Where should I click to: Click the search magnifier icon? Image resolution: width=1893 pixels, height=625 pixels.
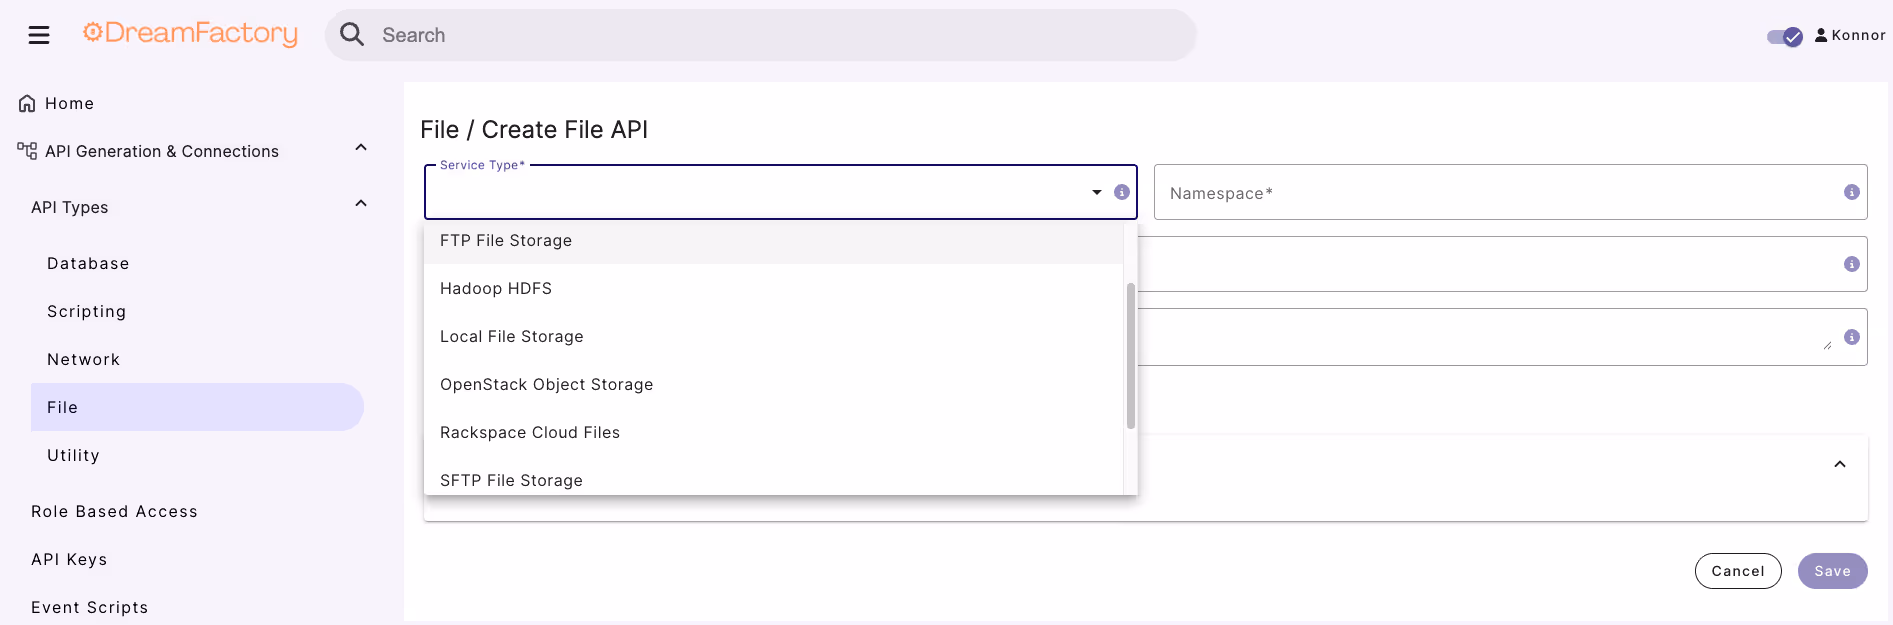click(x=352, y=35)
